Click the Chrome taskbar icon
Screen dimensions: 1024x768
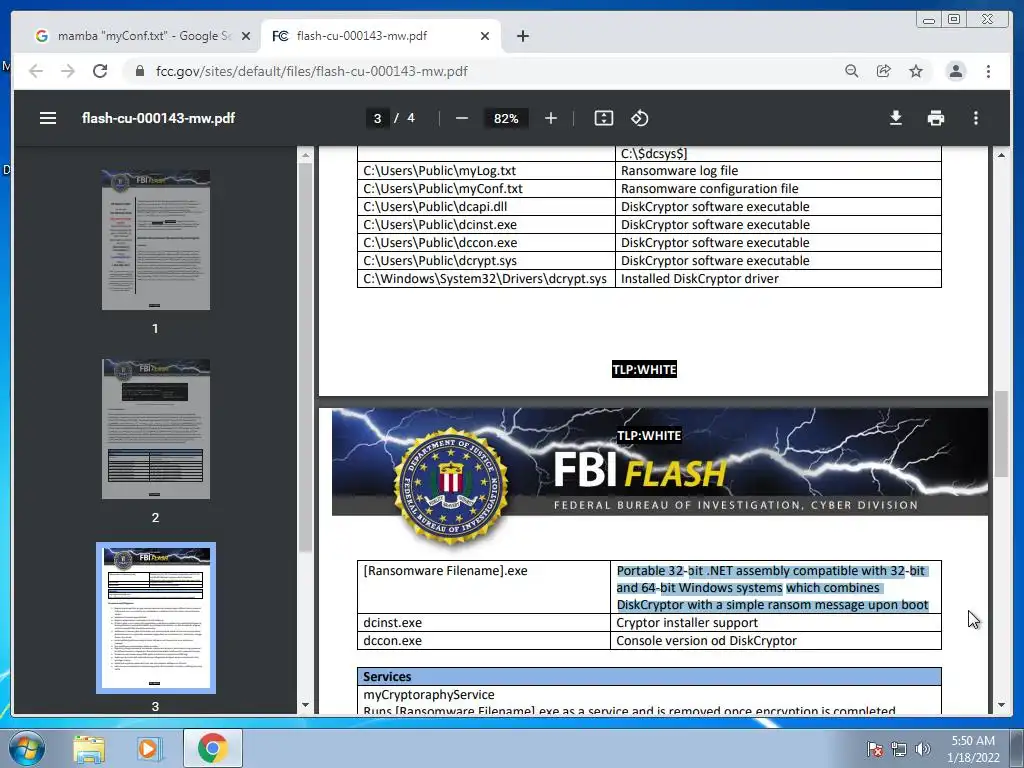(x=212, y=748)
